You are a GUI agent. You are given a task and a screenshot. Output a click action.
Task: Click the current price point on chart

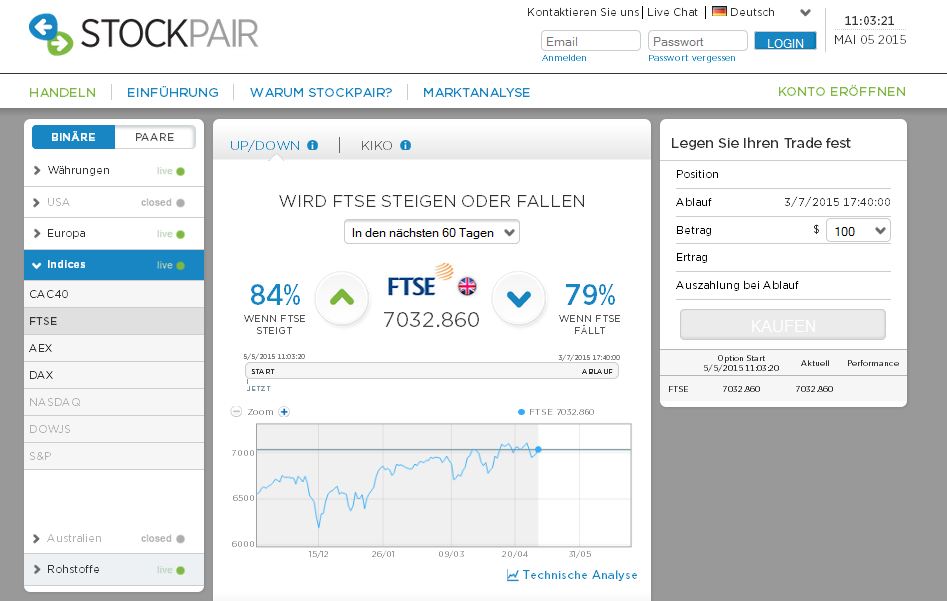coord(538,449)
